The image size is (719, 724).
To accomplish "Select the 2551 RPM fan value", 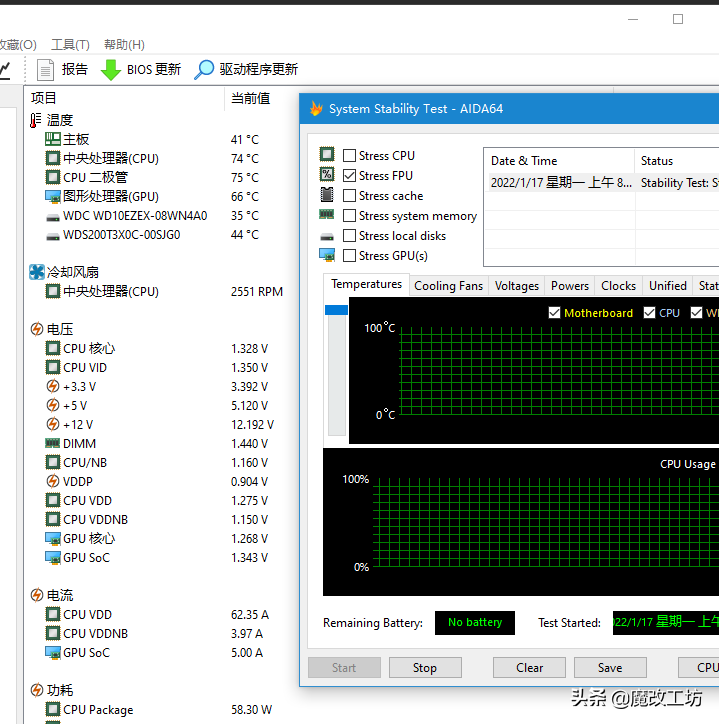I will [257, 291].
